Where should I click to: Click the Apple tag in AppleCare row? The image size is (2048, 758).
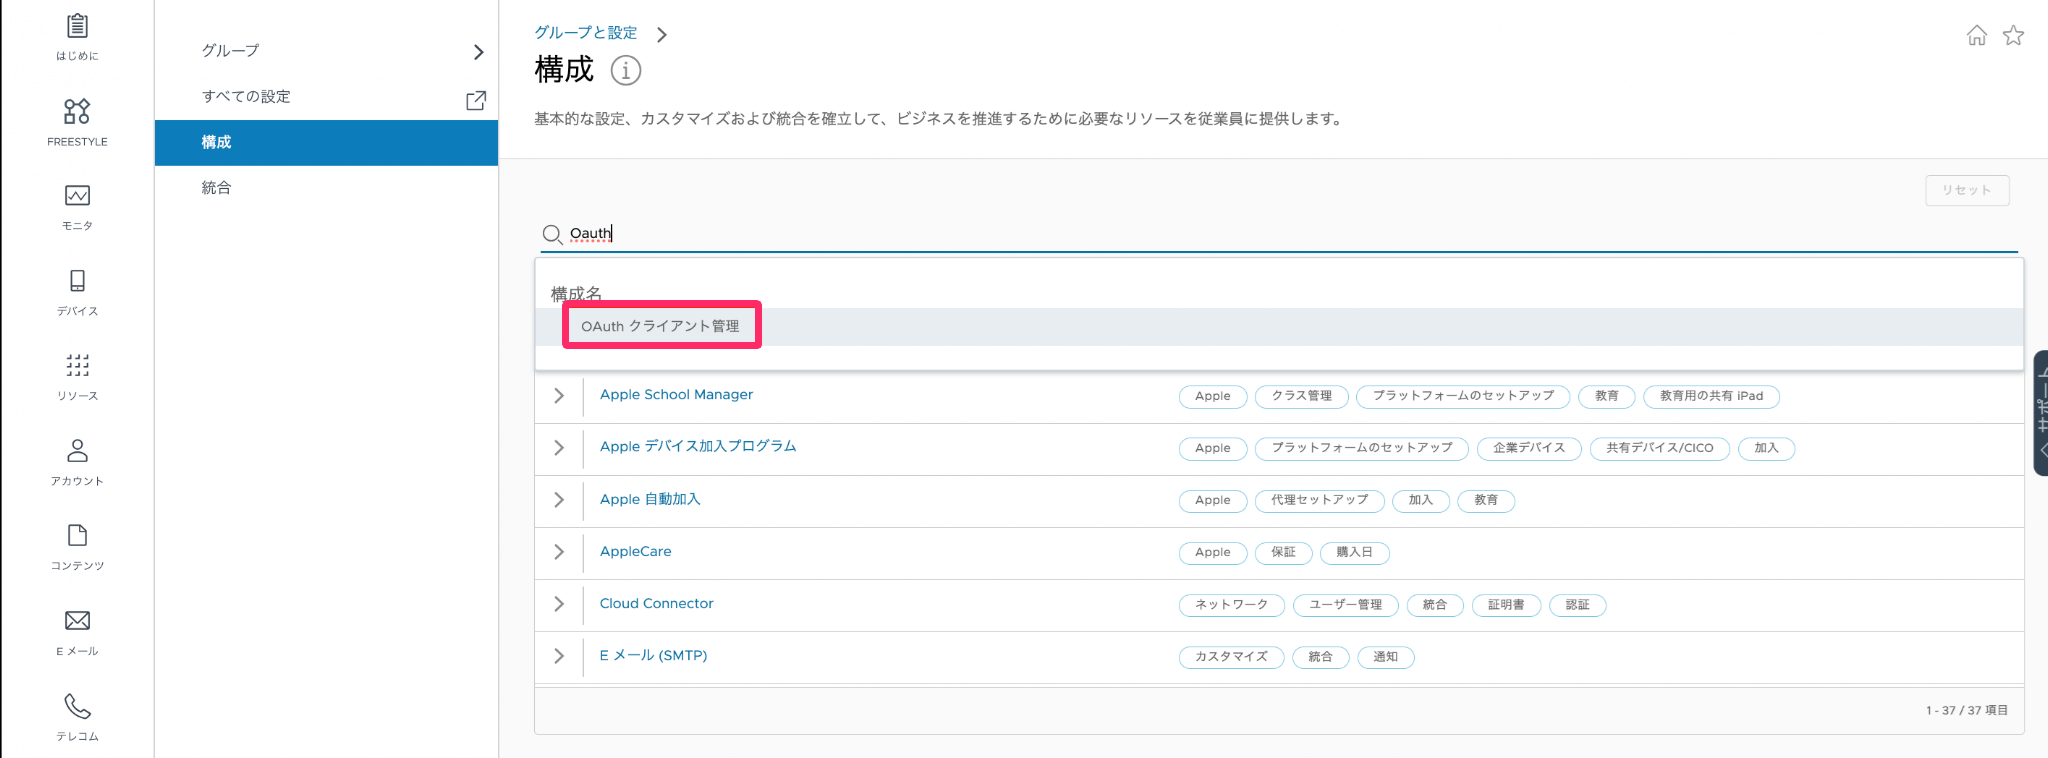[1213, 552]
